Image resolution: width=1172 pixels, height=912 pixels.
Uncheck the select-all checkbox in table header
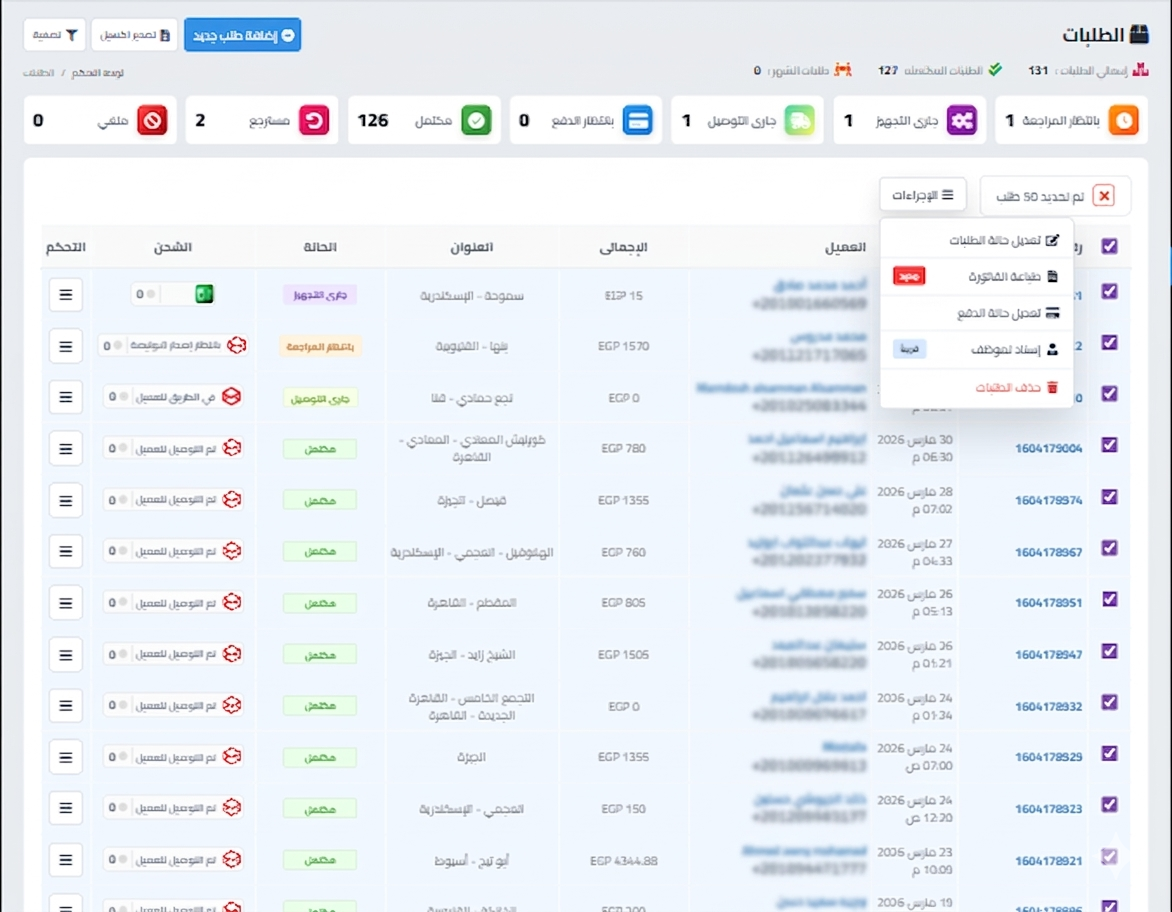tap(1109, 246)
